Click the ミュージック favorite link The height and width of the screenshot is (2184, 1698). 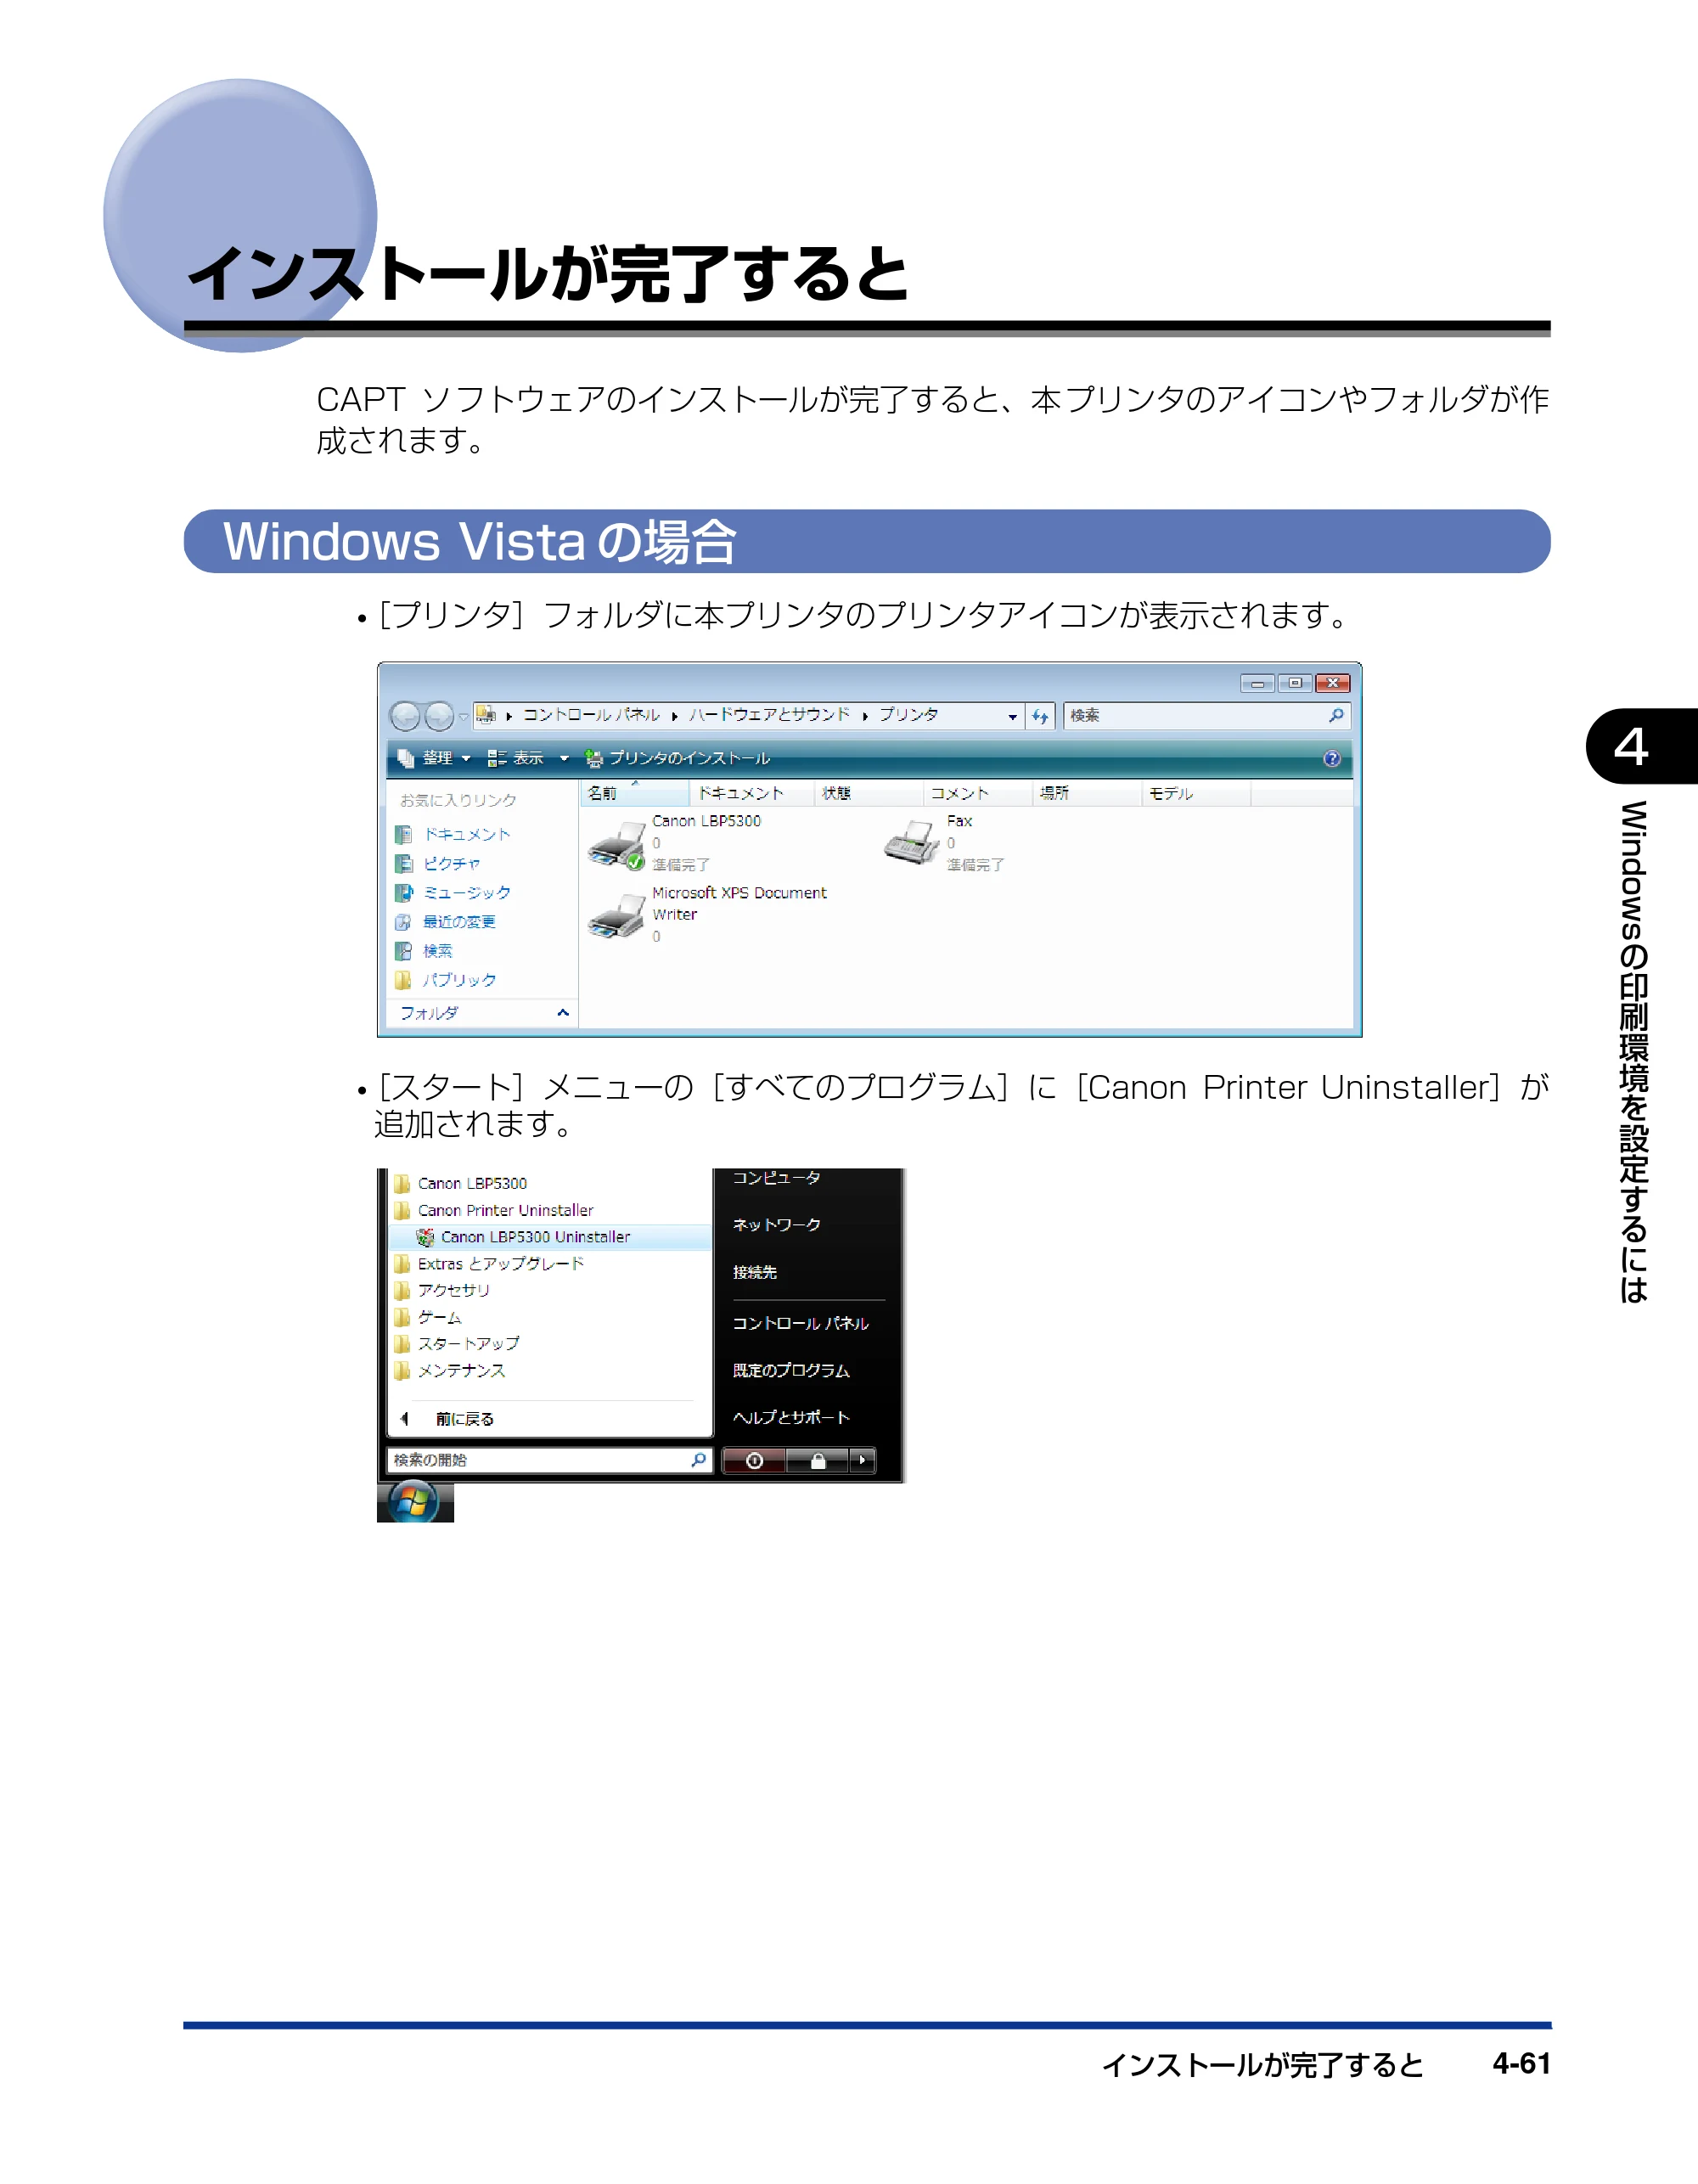tap(453, 892)
